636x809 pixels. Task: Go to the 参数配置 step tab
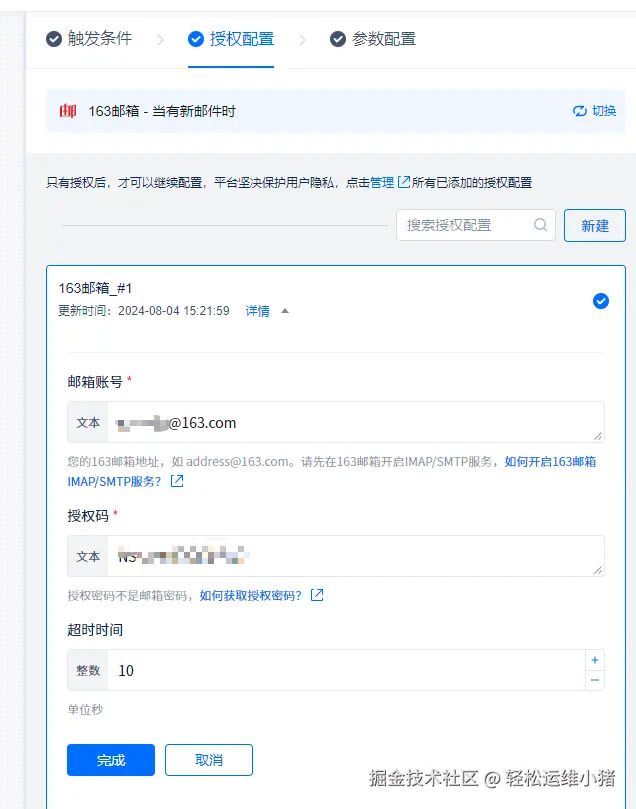[x=372, y=39]
